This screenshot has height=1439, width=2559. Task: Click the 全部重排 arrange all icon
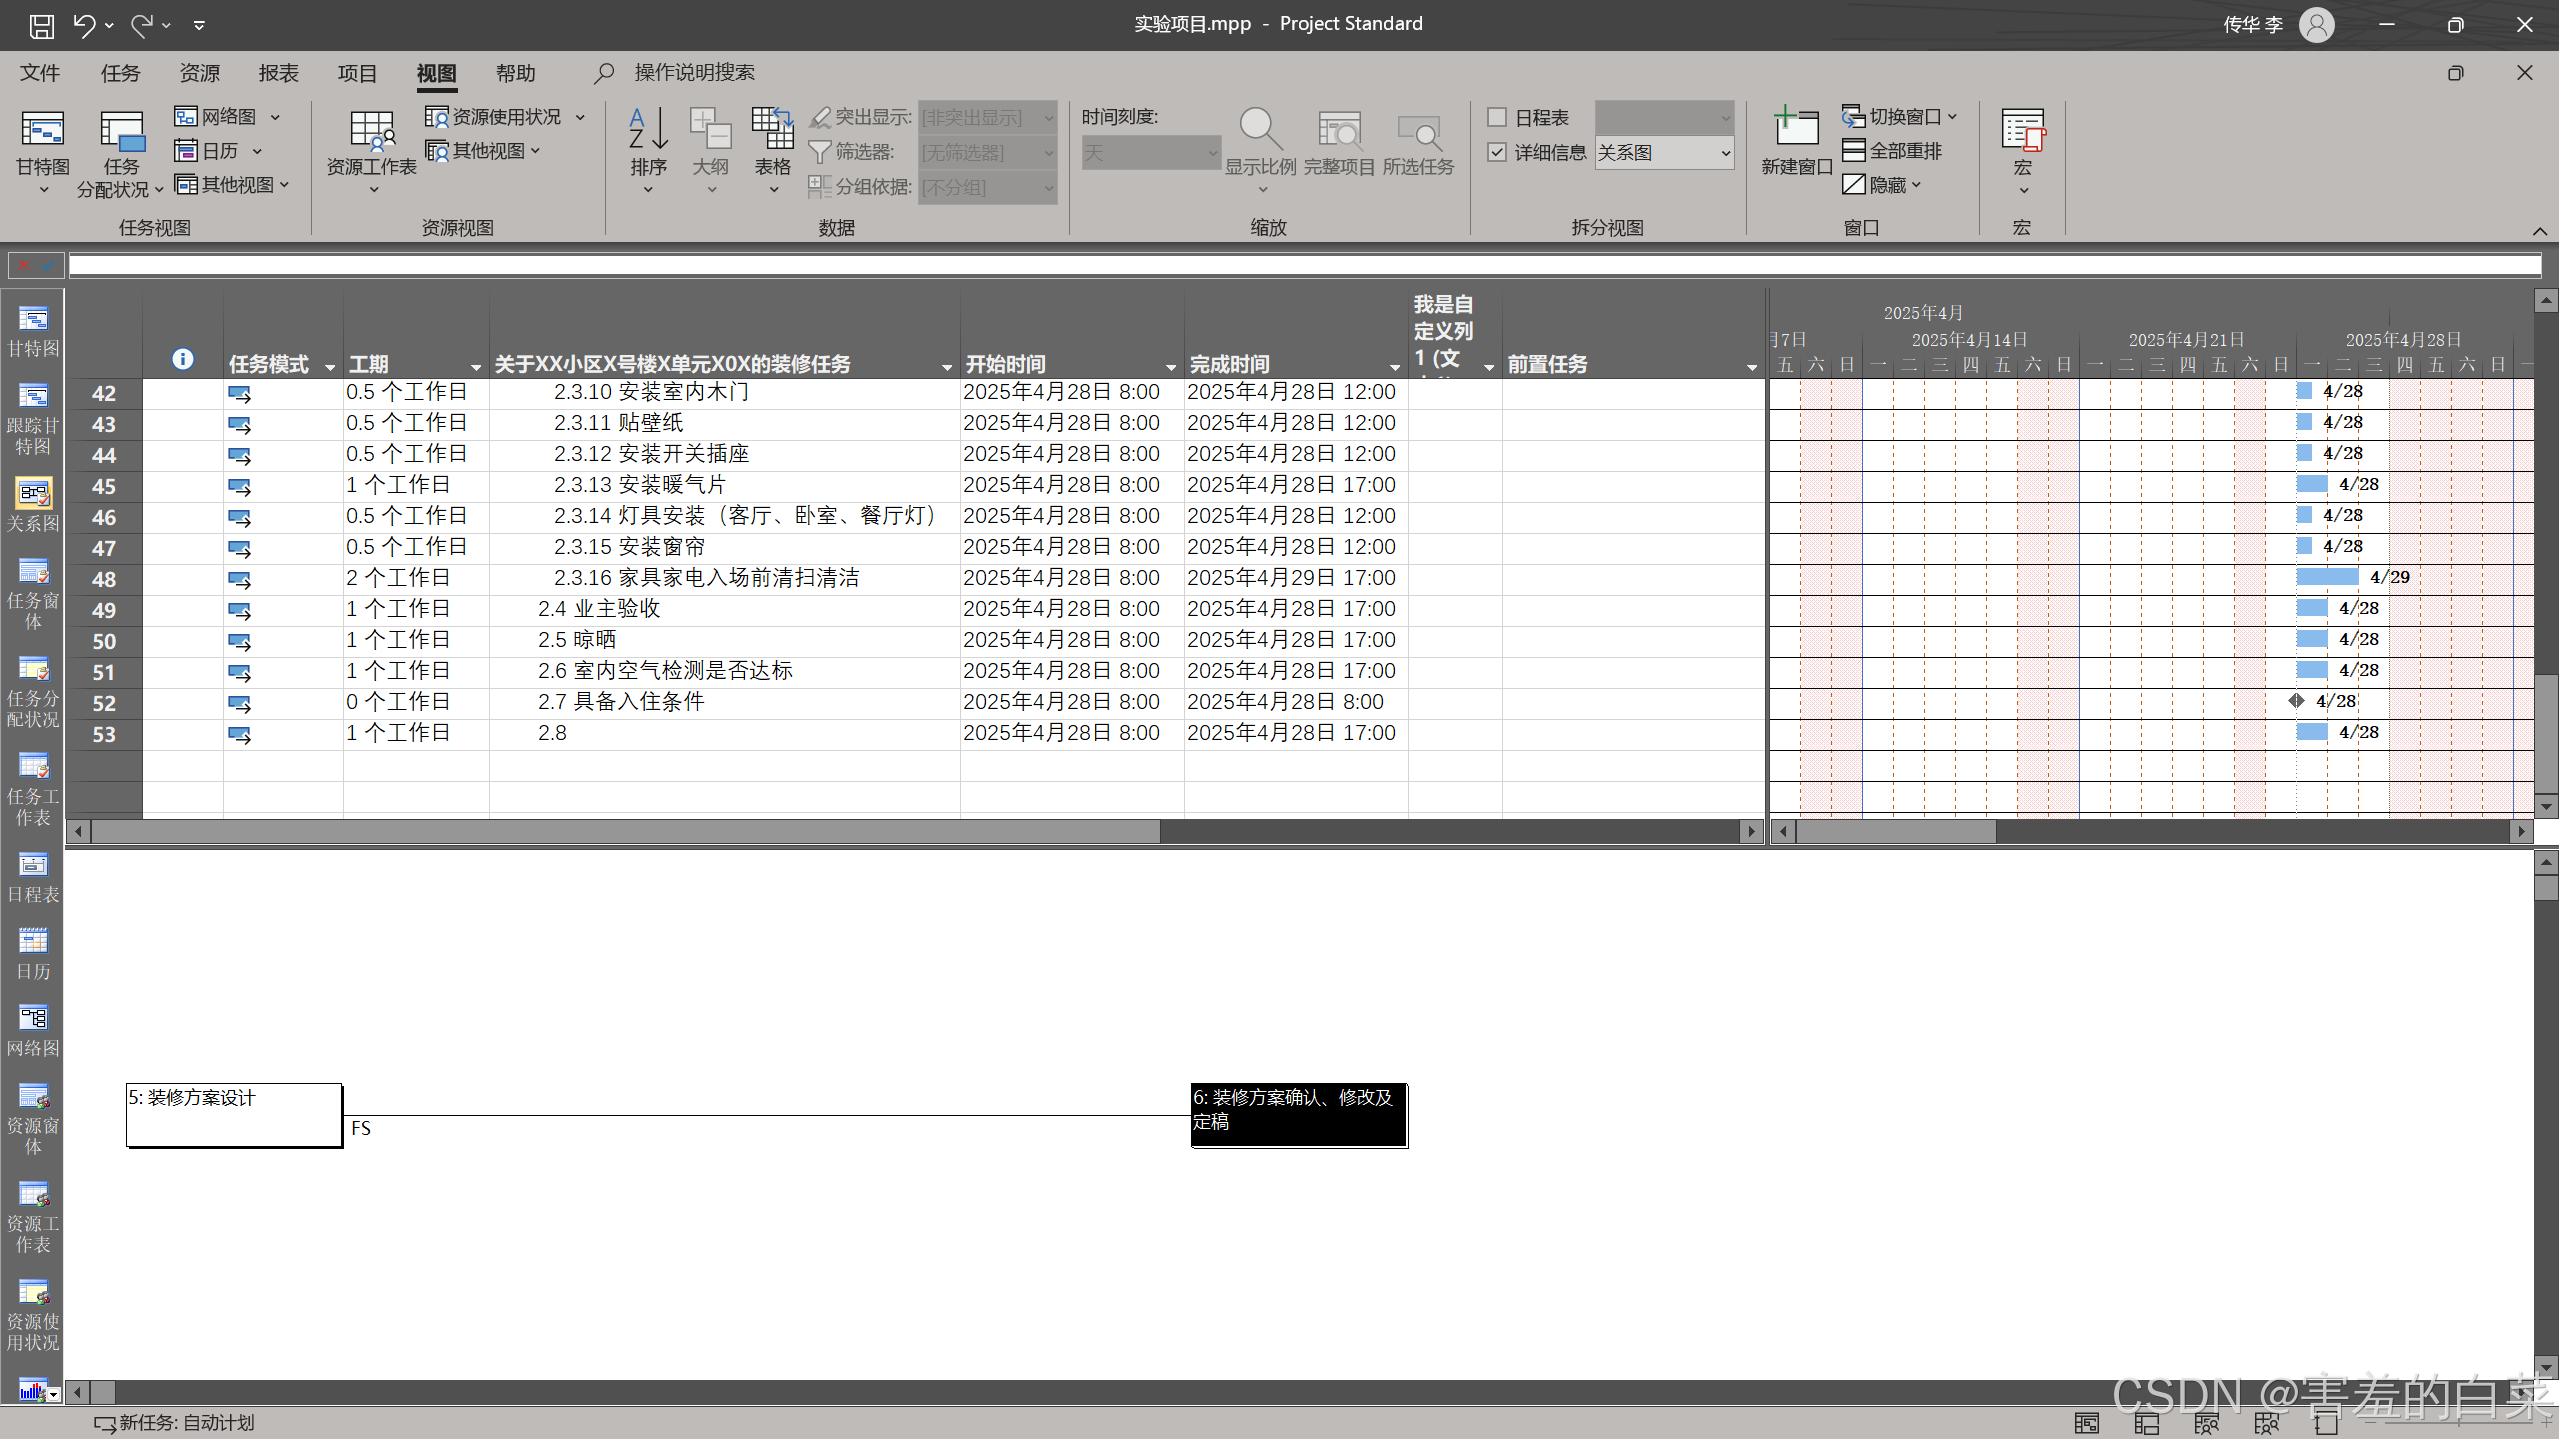pos(1892,151)
